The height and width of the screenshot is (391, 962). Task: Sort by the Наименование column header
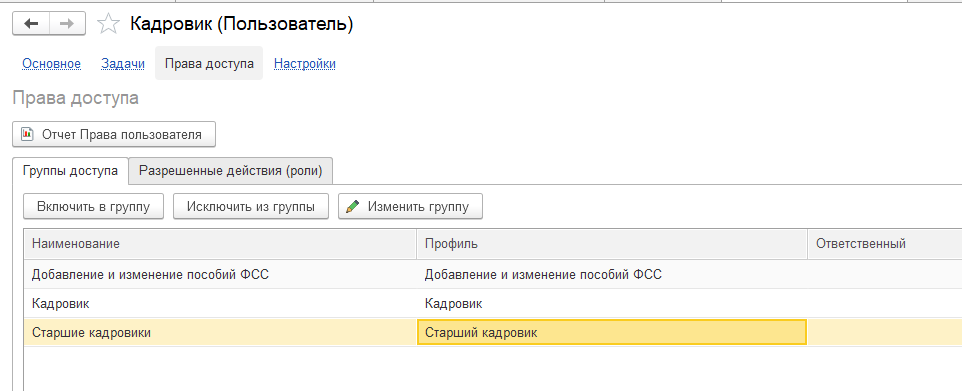pos(220,244)
